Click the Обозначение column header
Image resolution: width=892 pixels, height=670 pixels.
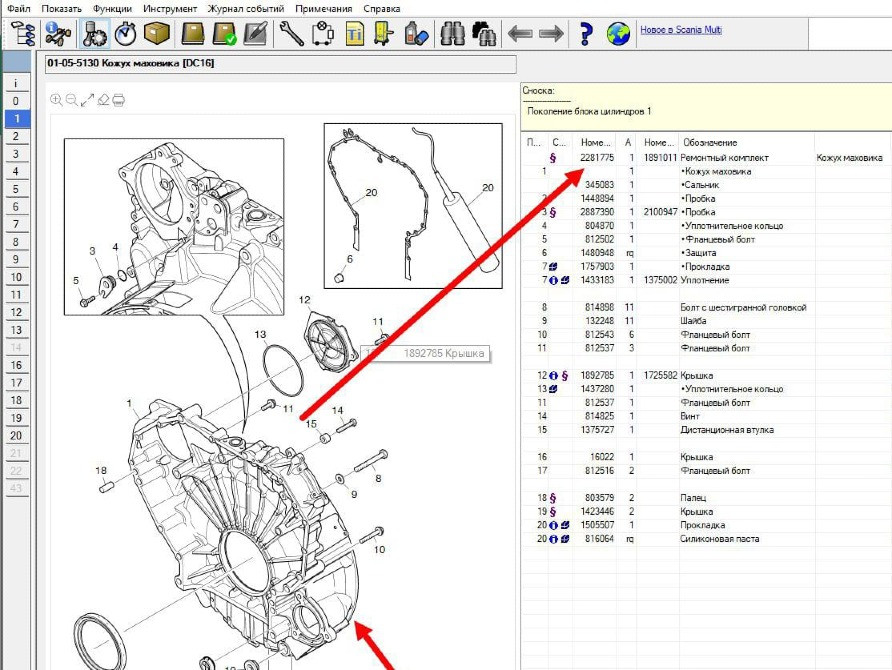[x=710, y=143]
